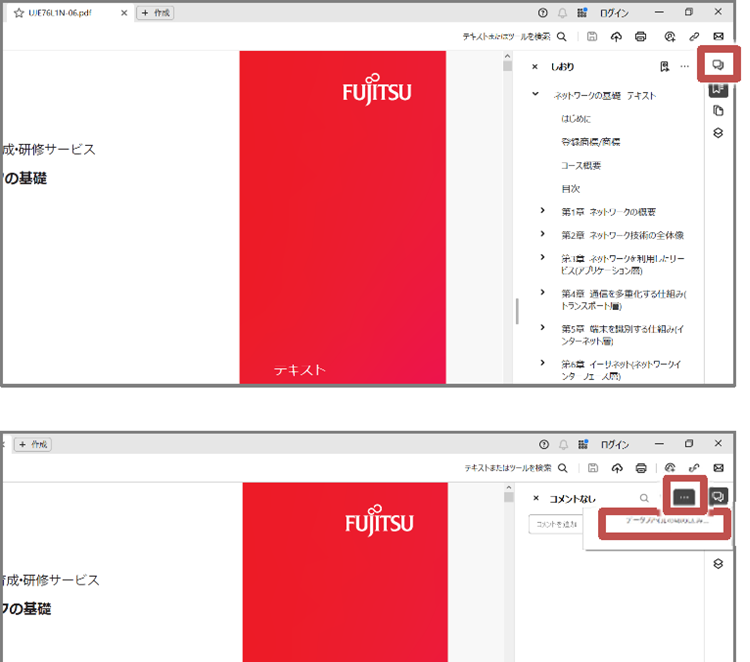This screenshot has height=662, width=750.
Task: Expand 第6章 イーサネット chevron
Action: click(542, 363)
